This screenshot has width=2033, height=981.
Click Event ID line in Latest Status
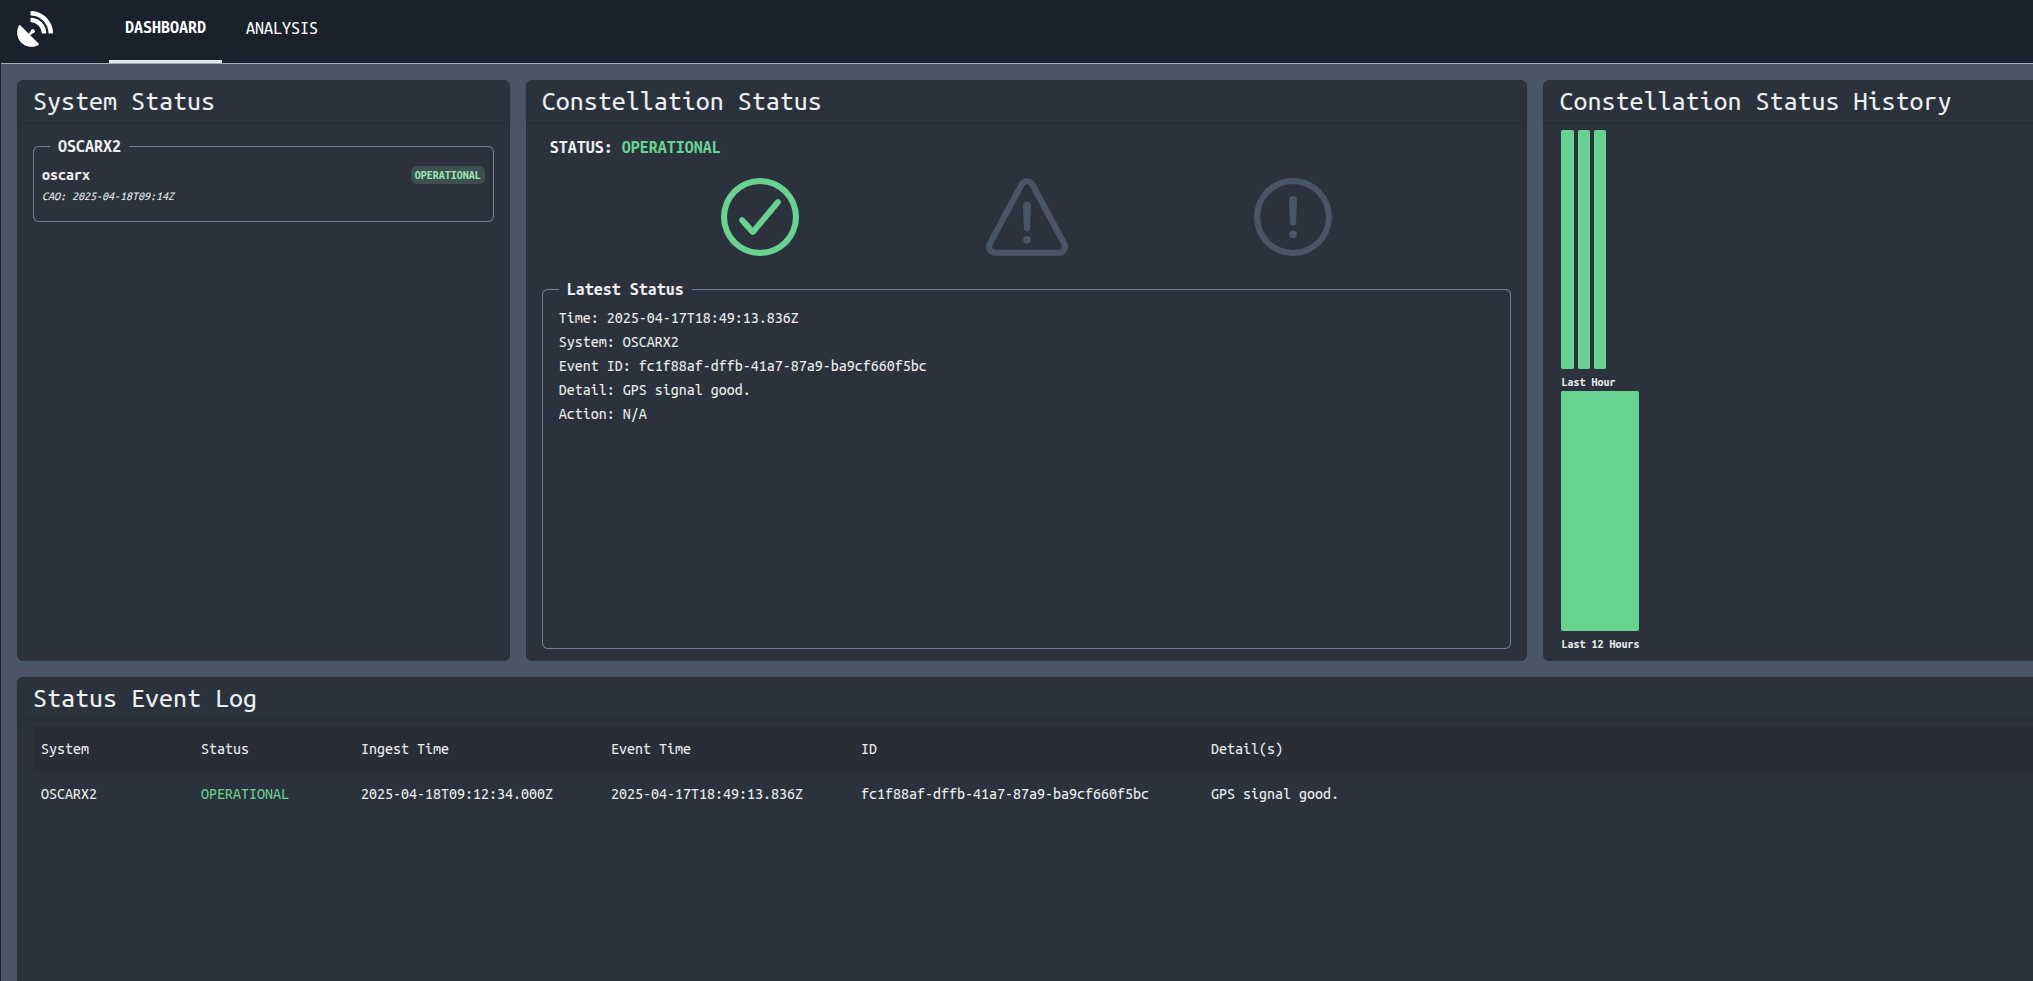pyautogui.click(x=743, y=366)
